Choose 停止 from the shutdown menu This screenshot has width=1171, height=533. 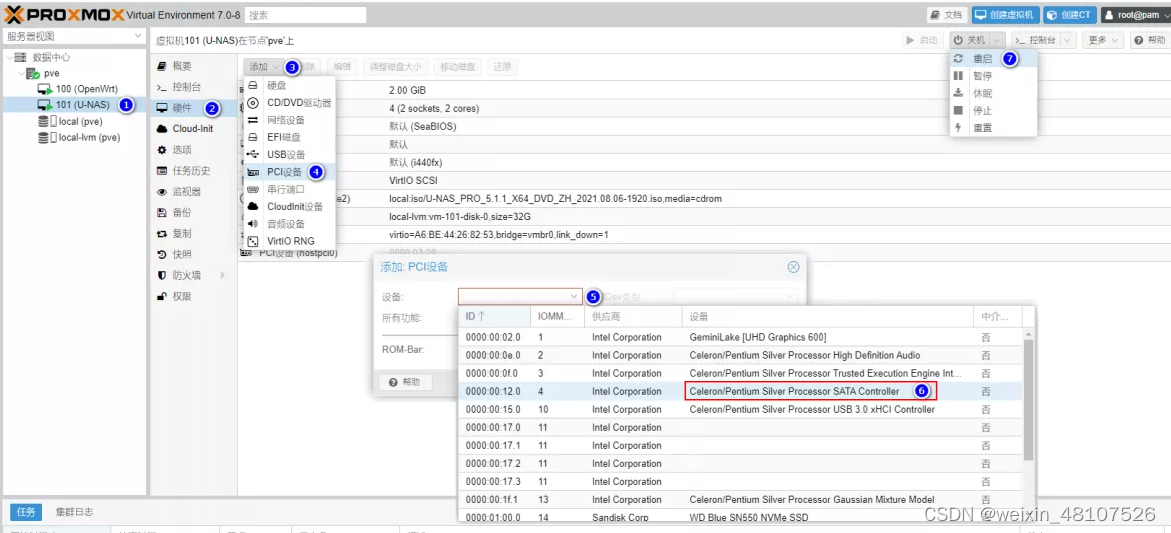(x=993, y=110)
